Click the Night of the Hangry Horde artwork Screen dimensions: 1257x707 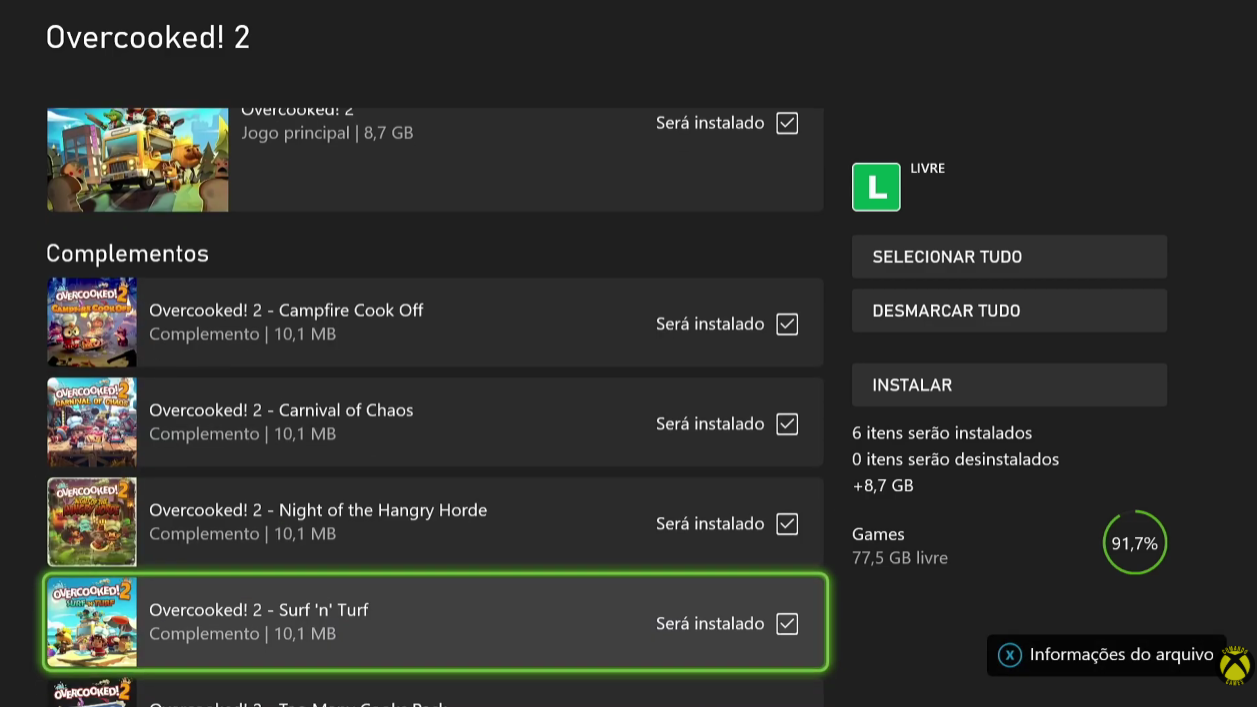coord(92,522)
